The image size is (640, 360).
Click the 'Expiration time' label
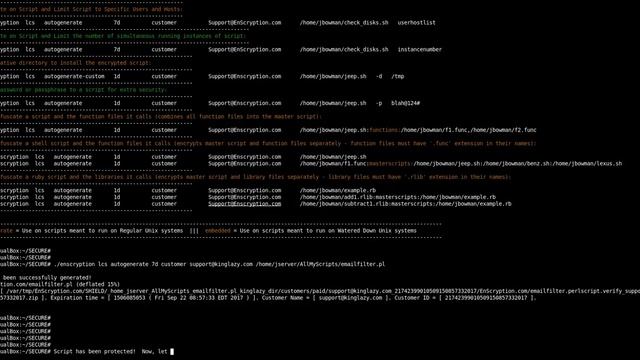73,298
